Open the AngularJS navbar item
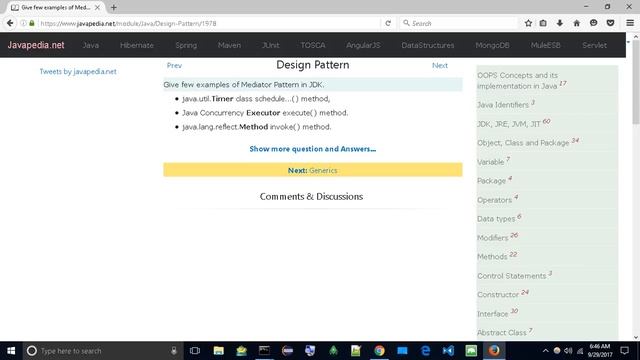The width and height of the screenshot is (640, 360). click(x=363, y=45)
